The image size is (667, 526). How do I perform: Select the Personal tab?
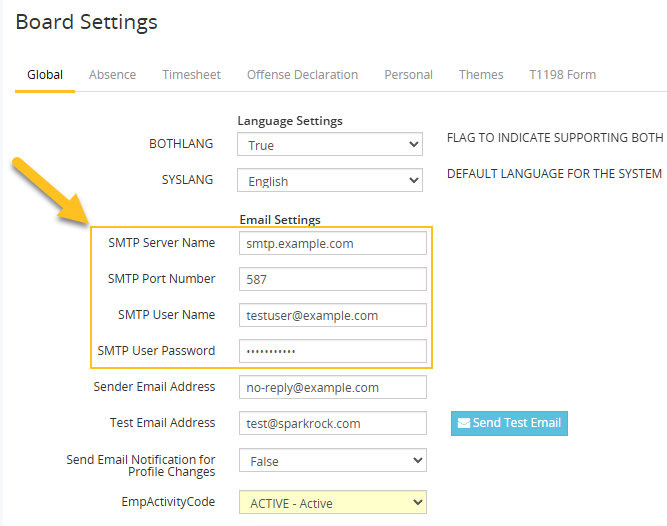tap(408, 75)
